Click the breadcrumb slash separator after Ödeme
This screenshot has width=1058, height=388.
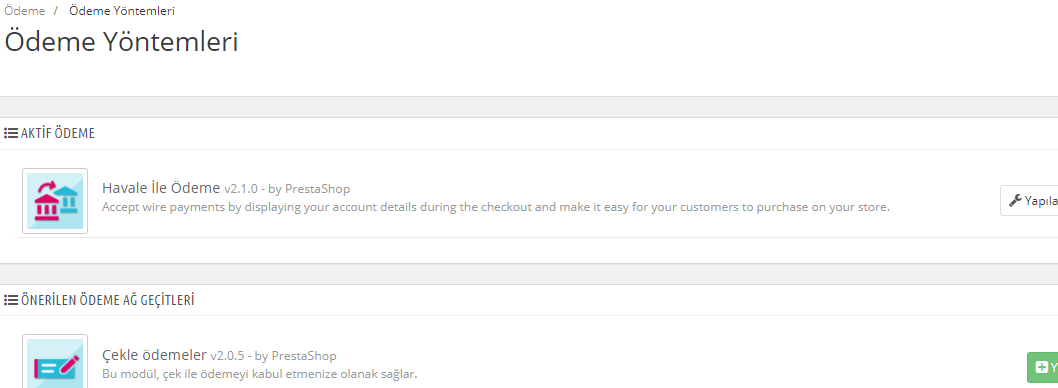[56, 11]
